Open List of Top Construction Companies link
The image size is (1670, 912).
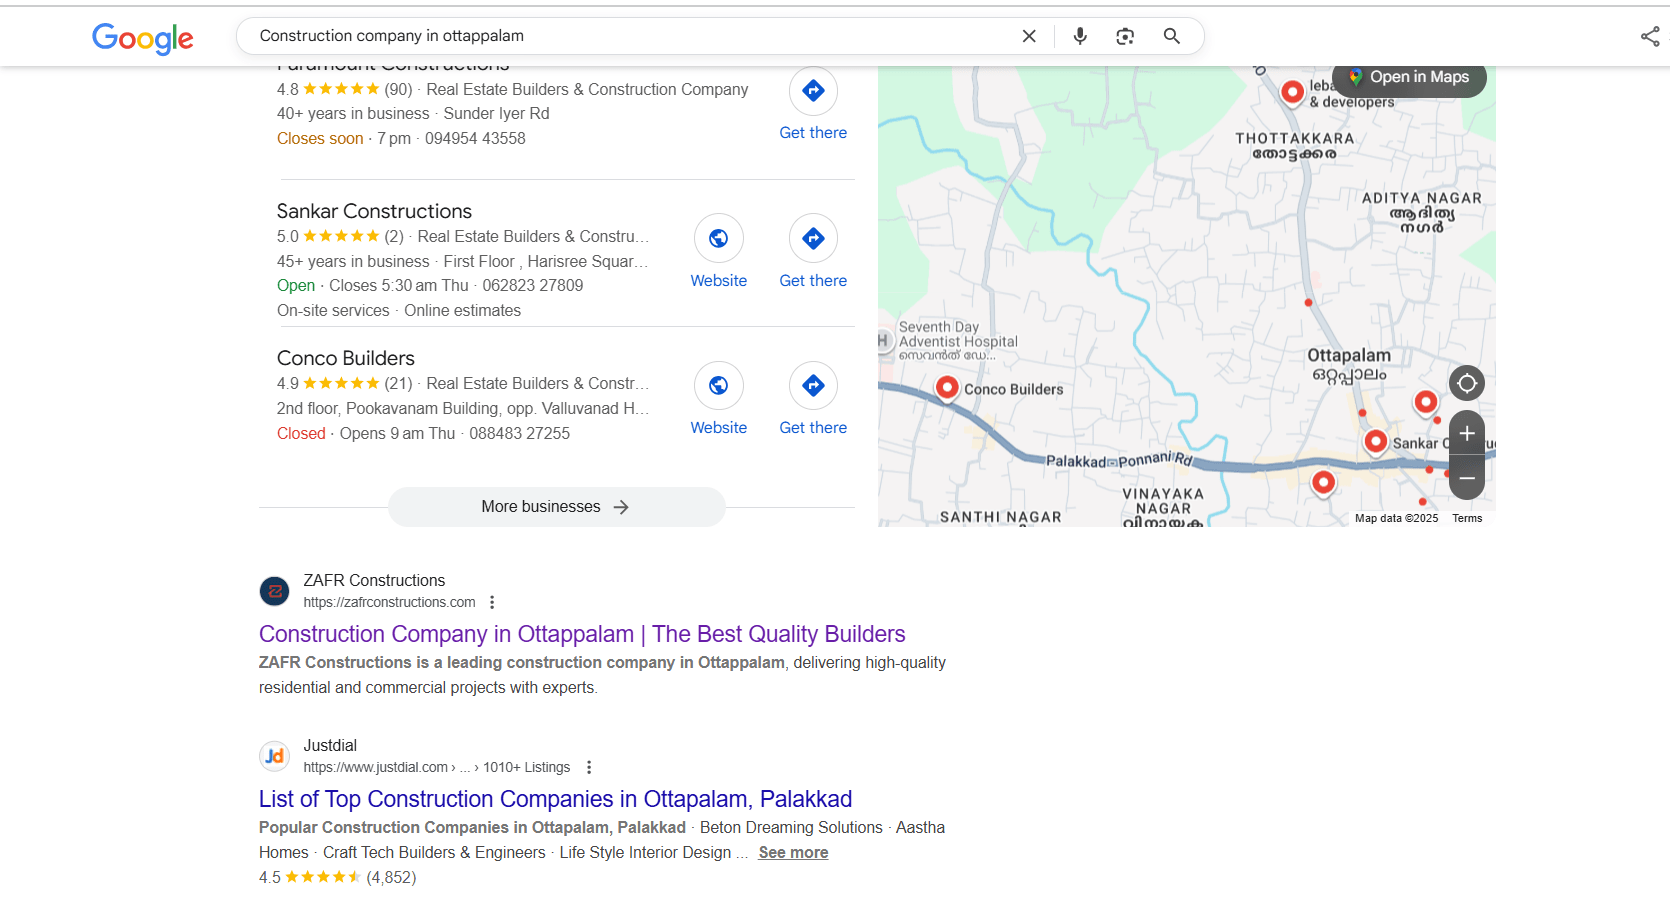pos(555,799)
